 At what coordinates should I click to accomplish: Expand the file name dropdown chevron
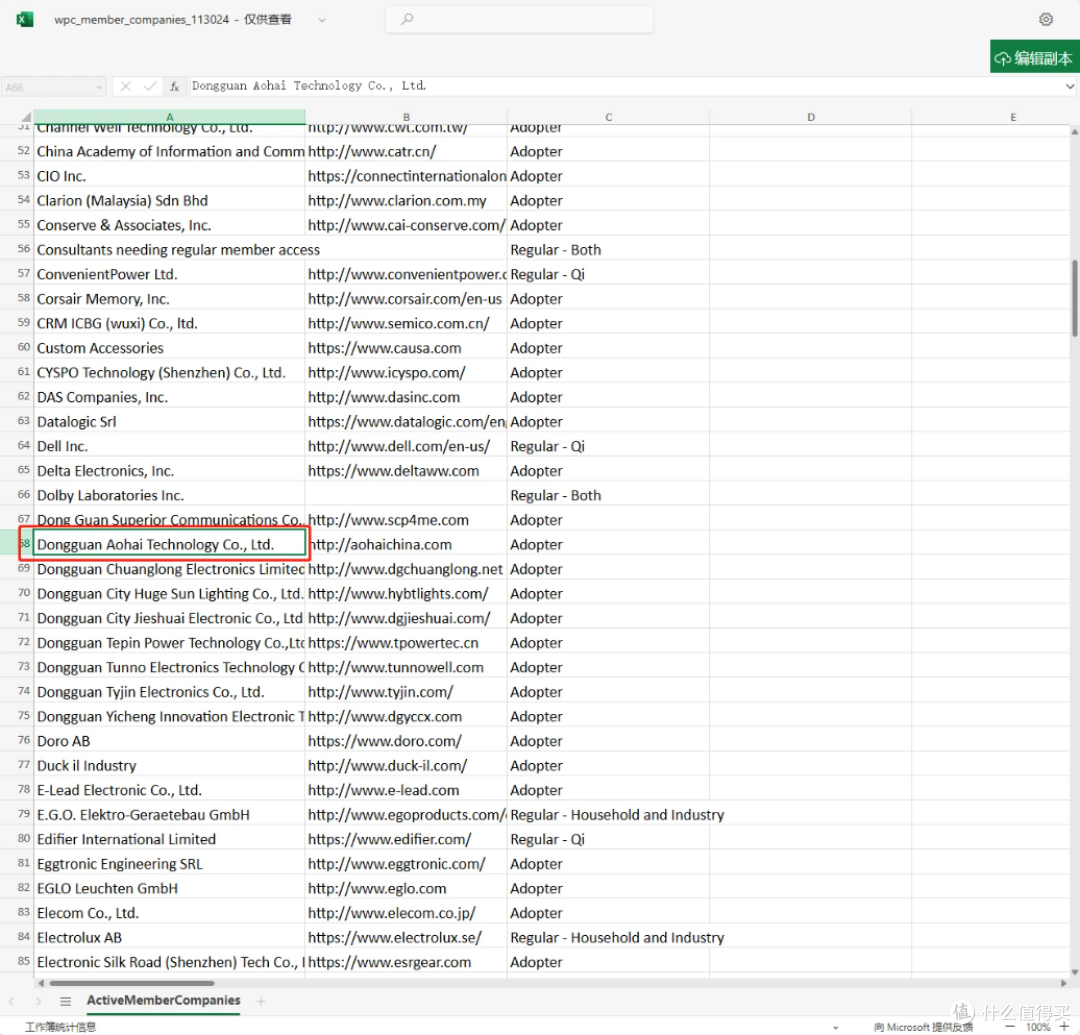pyautogui.click(x=322, y=20)
